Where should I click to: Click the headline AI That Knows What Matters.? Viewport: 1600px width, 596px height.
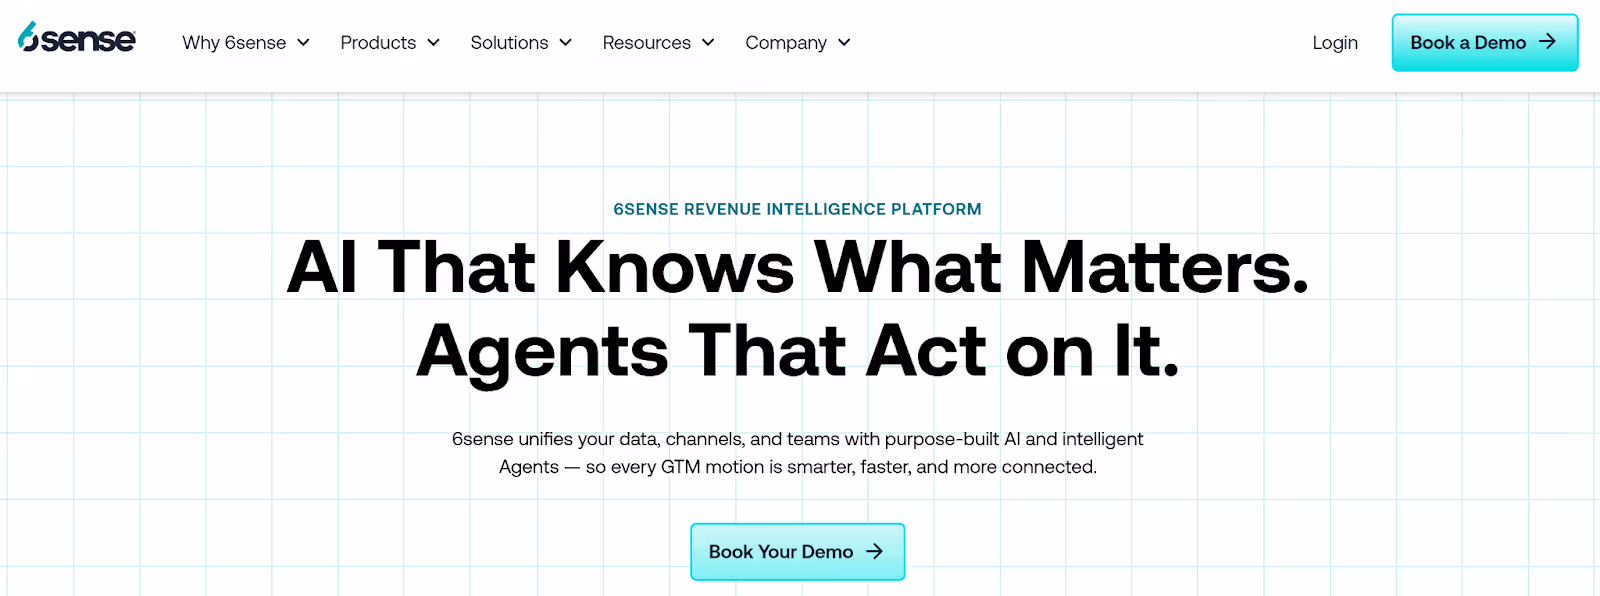[797, 267]
